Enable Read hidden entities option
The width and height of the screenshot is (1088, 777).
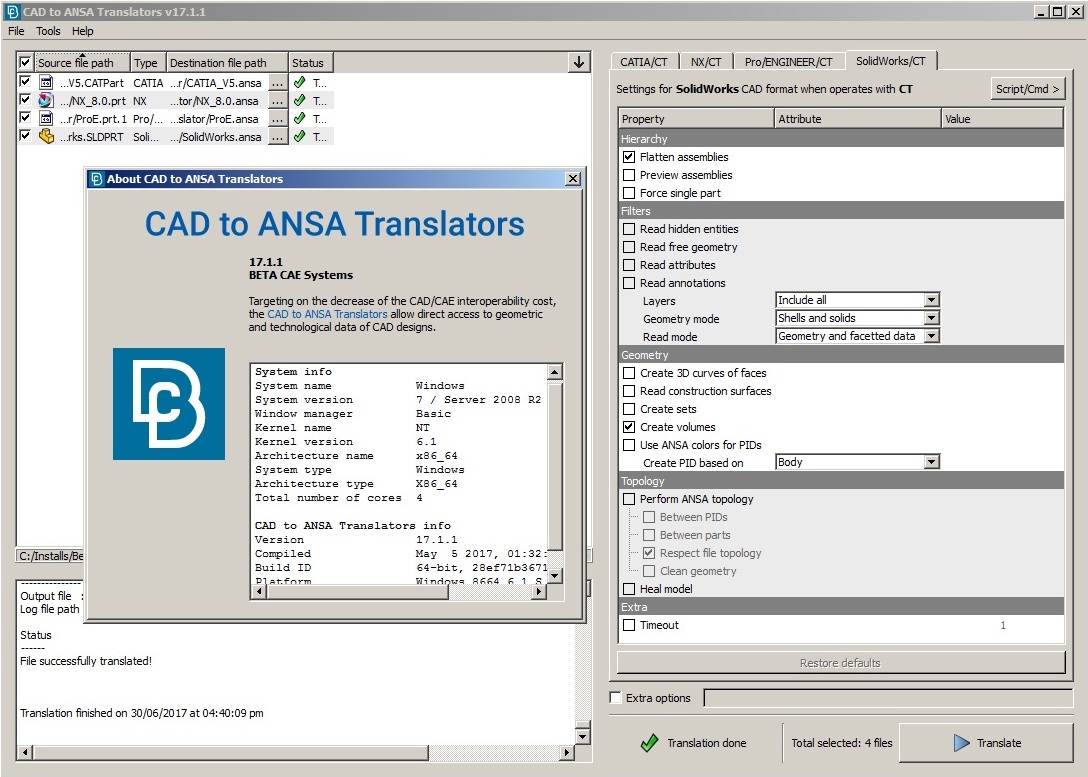click(629, 229)
